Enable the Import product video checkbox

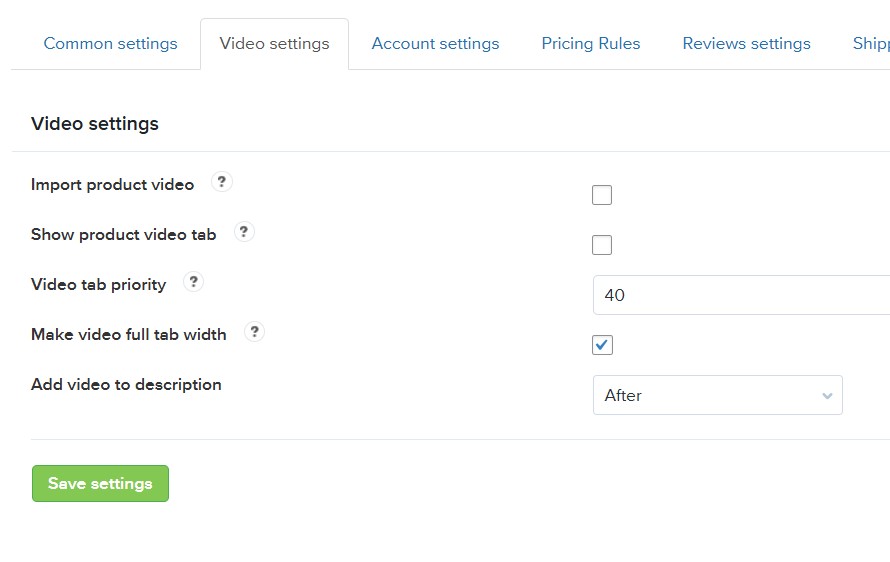pyautogui.click(x=602, y=195)
